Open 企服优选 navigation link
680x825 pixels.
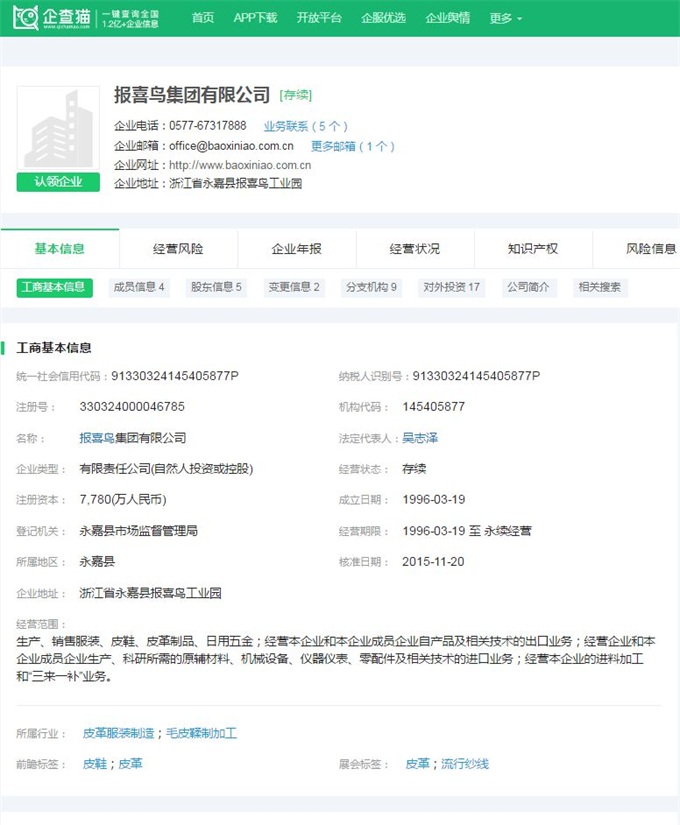point(383,18)
